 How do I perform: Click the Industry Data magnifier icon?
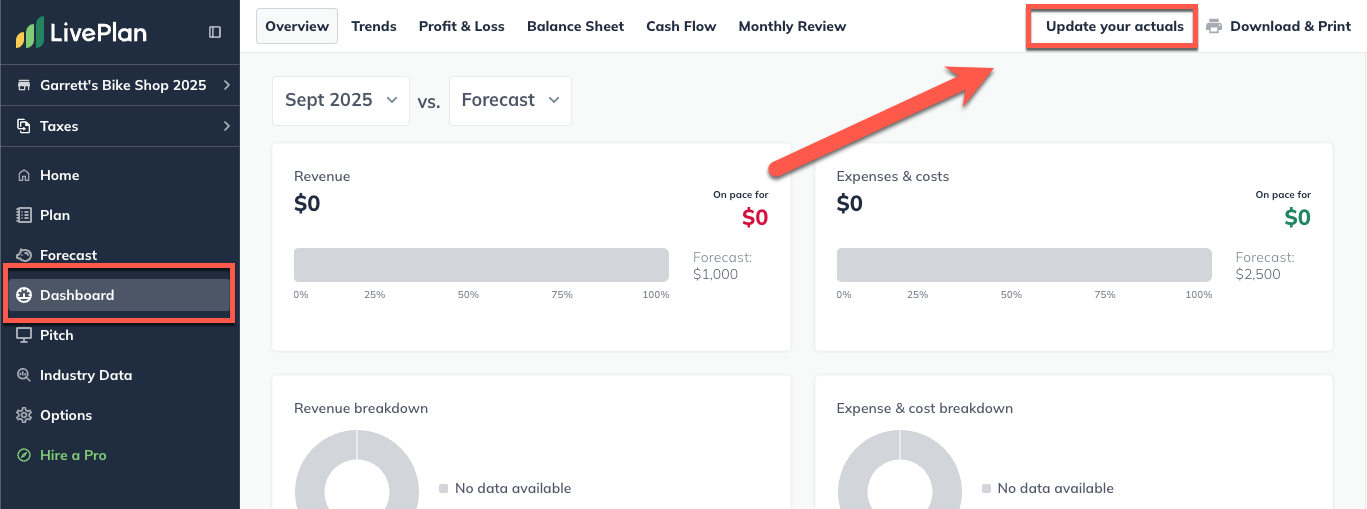point(24,375)
